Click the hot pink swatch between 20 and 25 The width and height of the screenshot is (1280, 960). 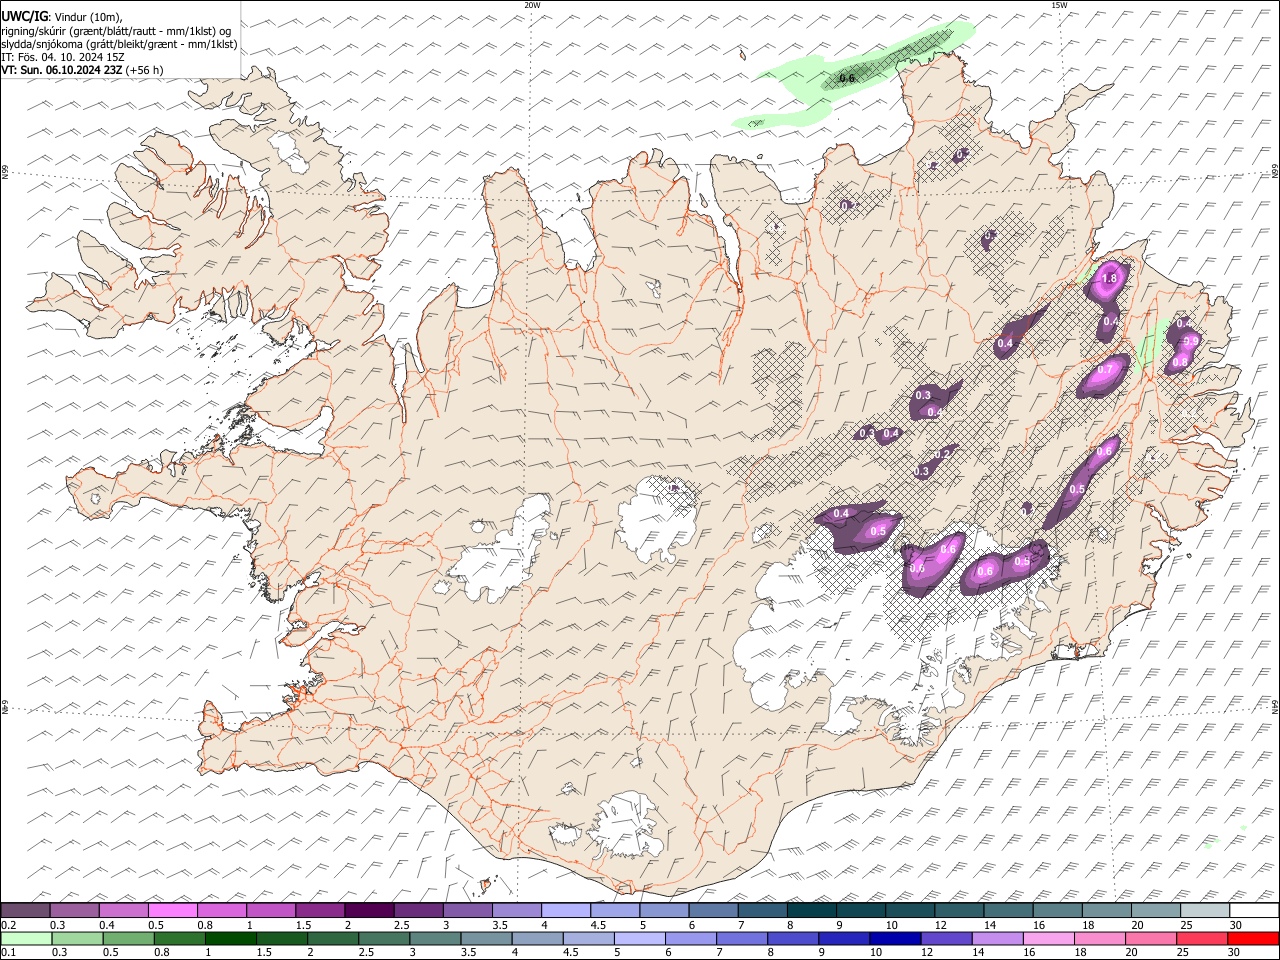point(1151,938)
